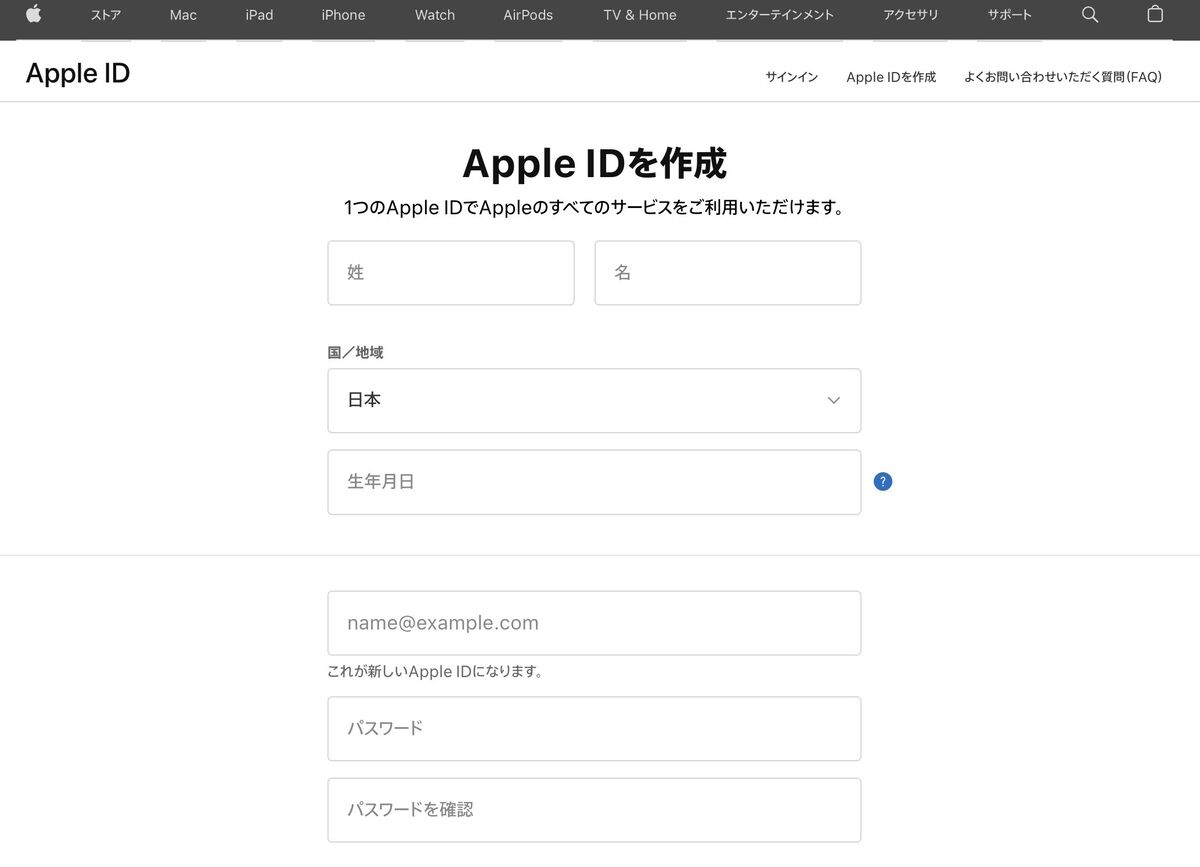Focus the 姓 last name field
The width and height of the screenshot is (1200, 867).
coord(451,272)
